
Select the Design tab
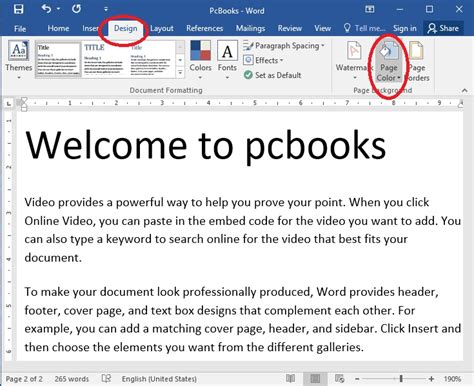[x=126, y=28]
